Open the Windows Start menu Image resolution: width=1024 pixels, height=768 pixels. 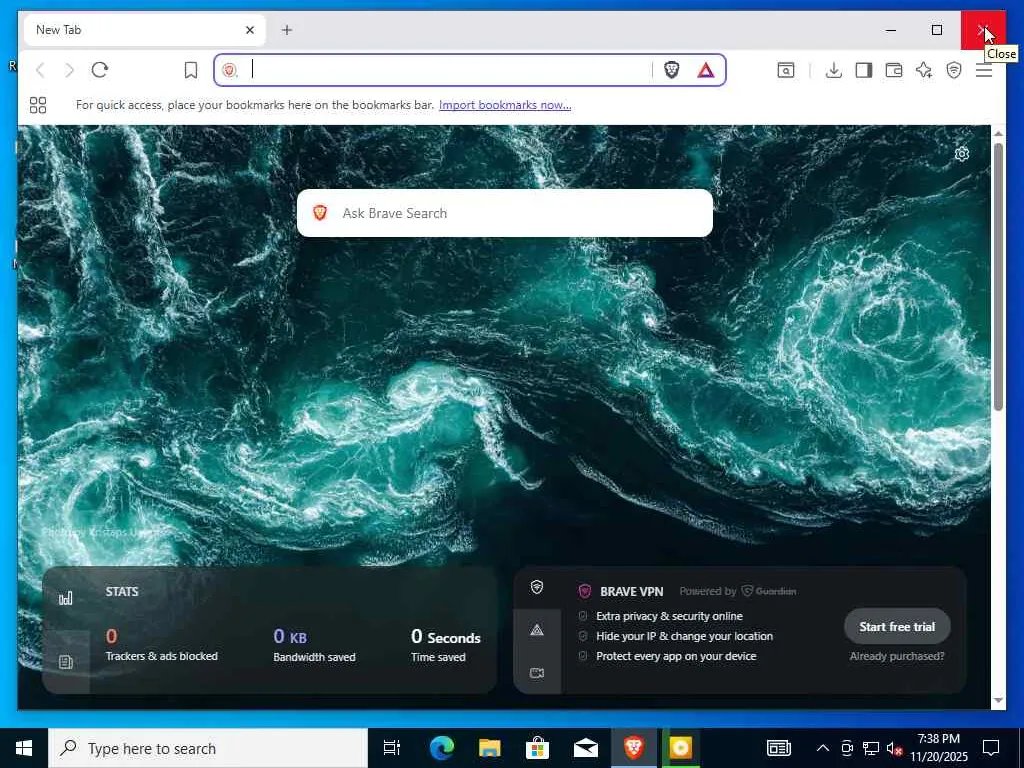pos(24,748)
